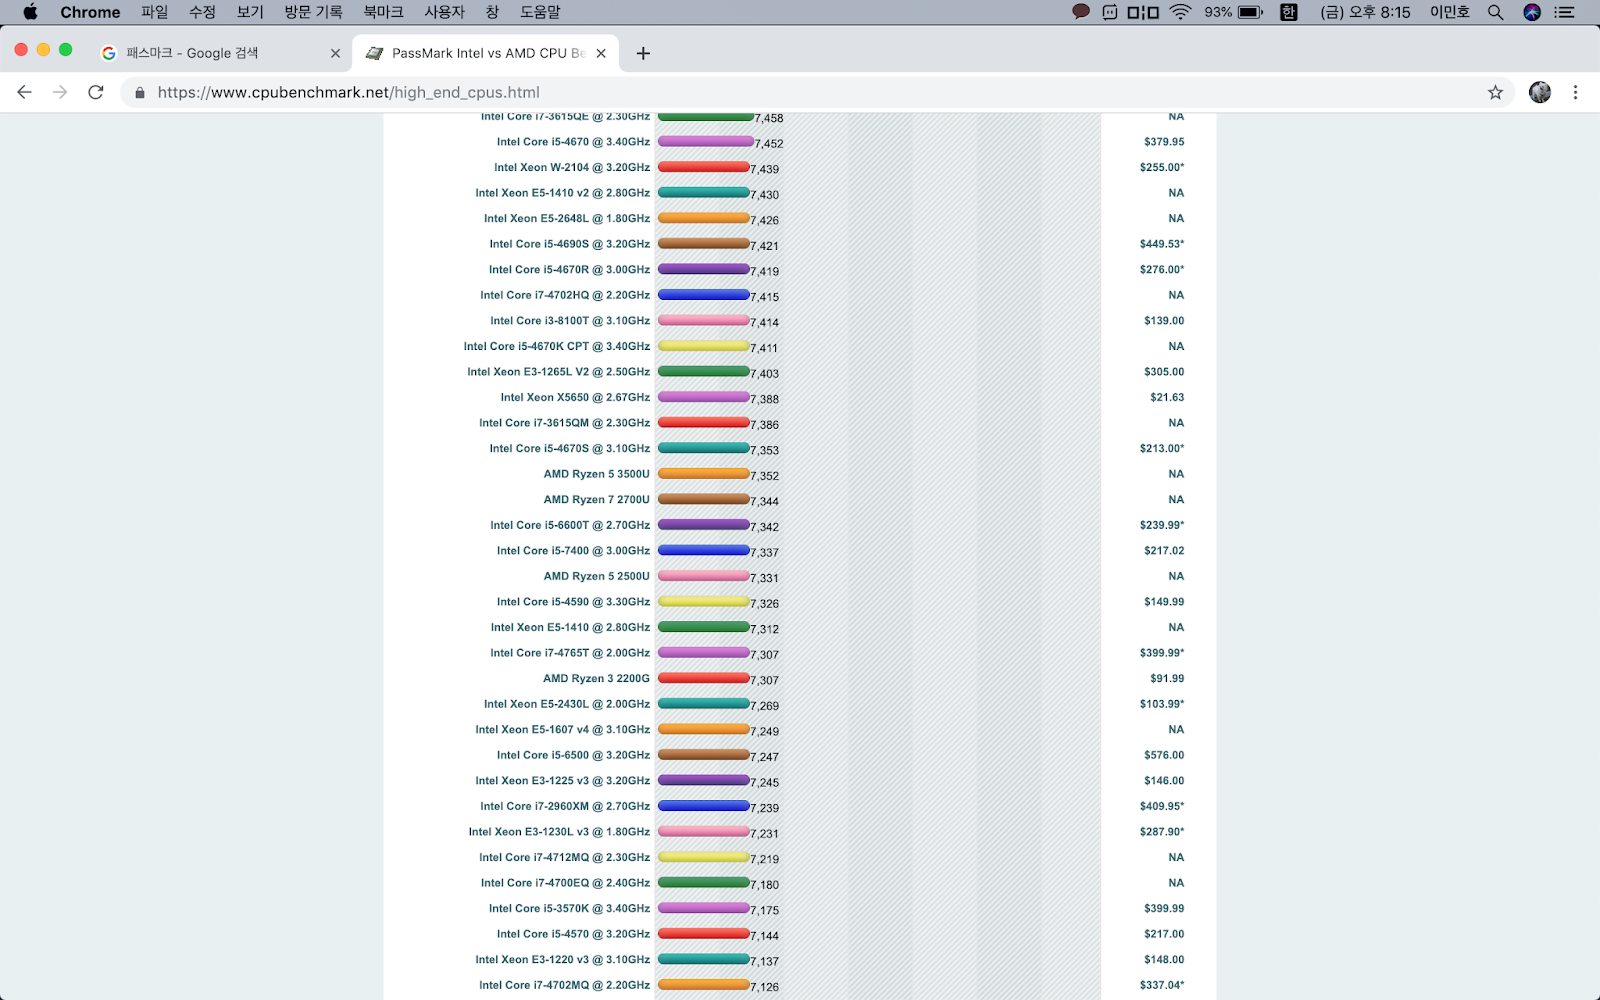Open the 도움말 menu

click(540, 12)
